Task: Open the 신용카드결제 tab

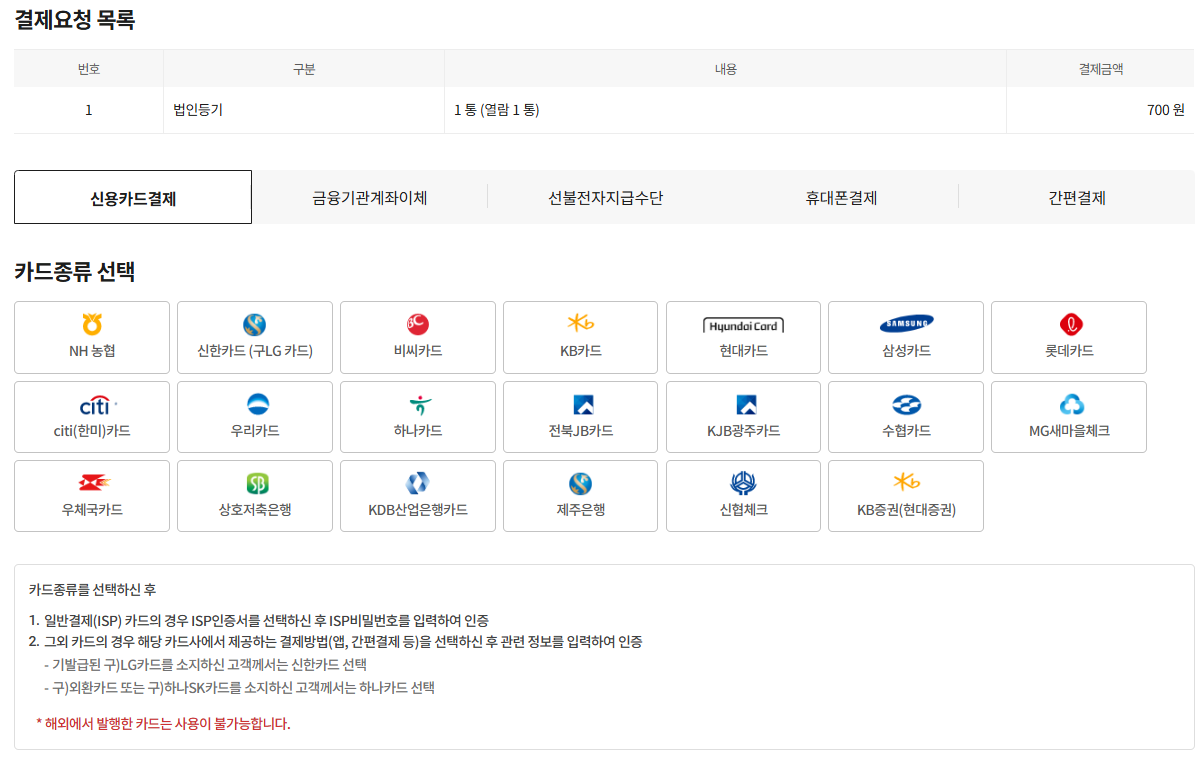Action: point(133,197)
